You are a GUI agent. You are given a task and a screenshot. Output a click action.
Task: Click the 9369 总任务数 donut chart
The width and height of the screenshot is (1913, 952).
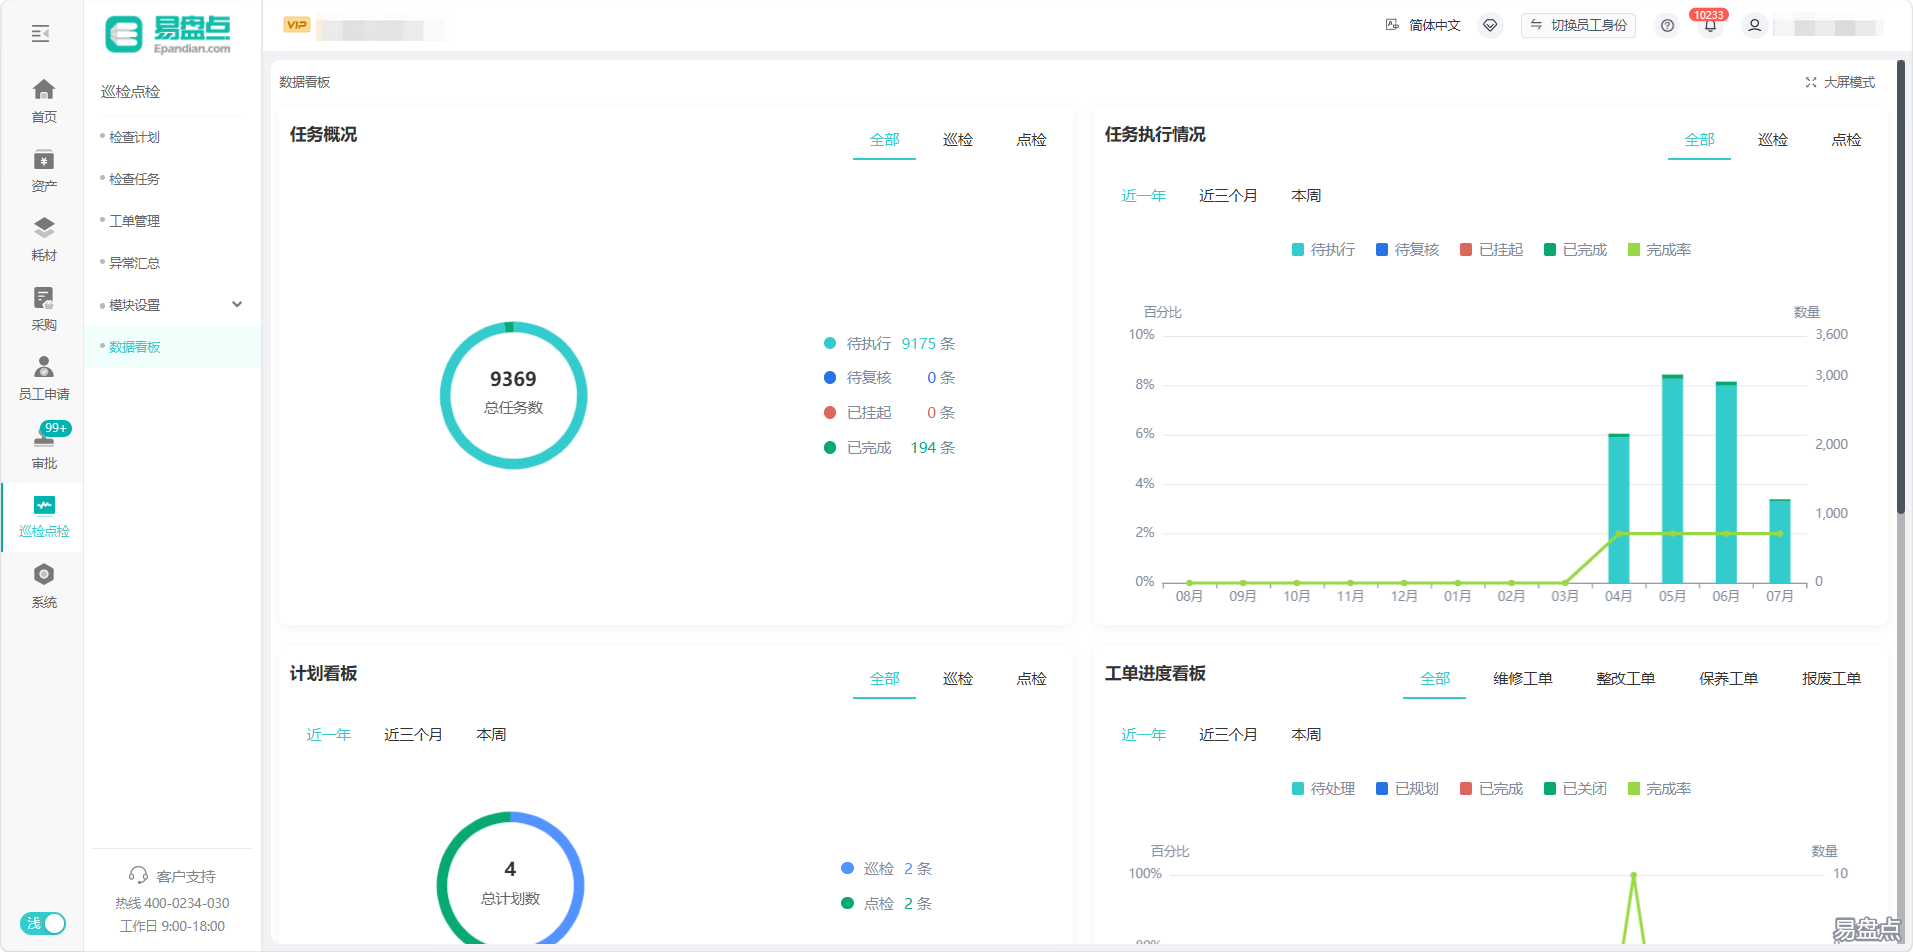coord(513,395)
